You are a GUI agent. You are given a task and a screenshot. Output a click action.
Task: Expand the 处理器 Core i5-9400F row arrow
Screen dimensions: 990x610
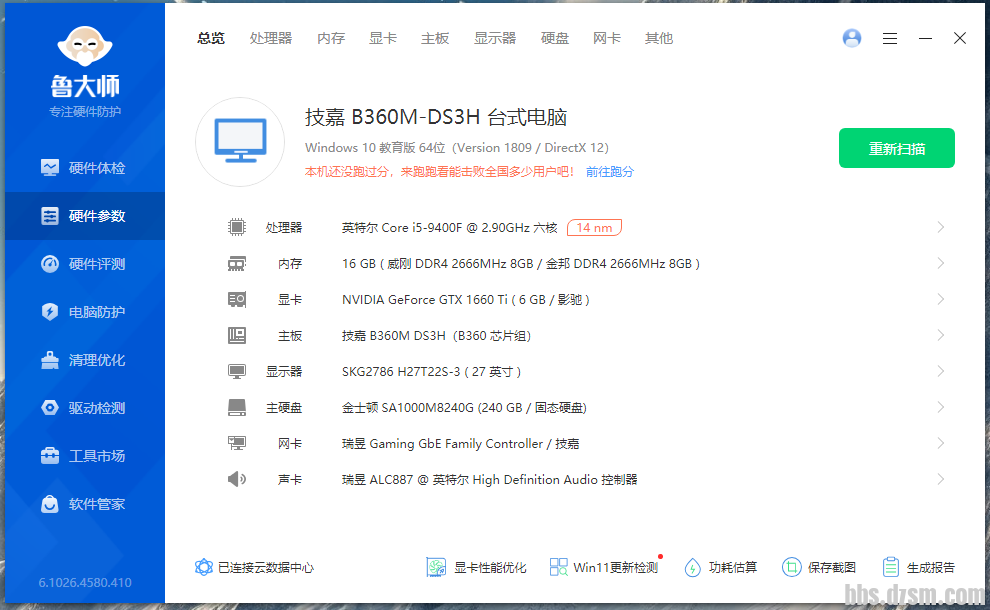click(940, 228)
